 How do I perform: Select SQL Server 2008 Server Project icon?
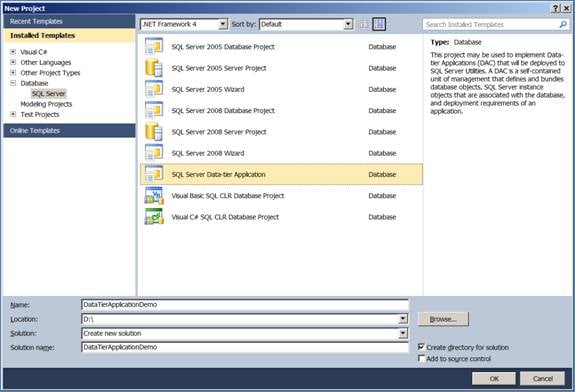tap(154, 132)
